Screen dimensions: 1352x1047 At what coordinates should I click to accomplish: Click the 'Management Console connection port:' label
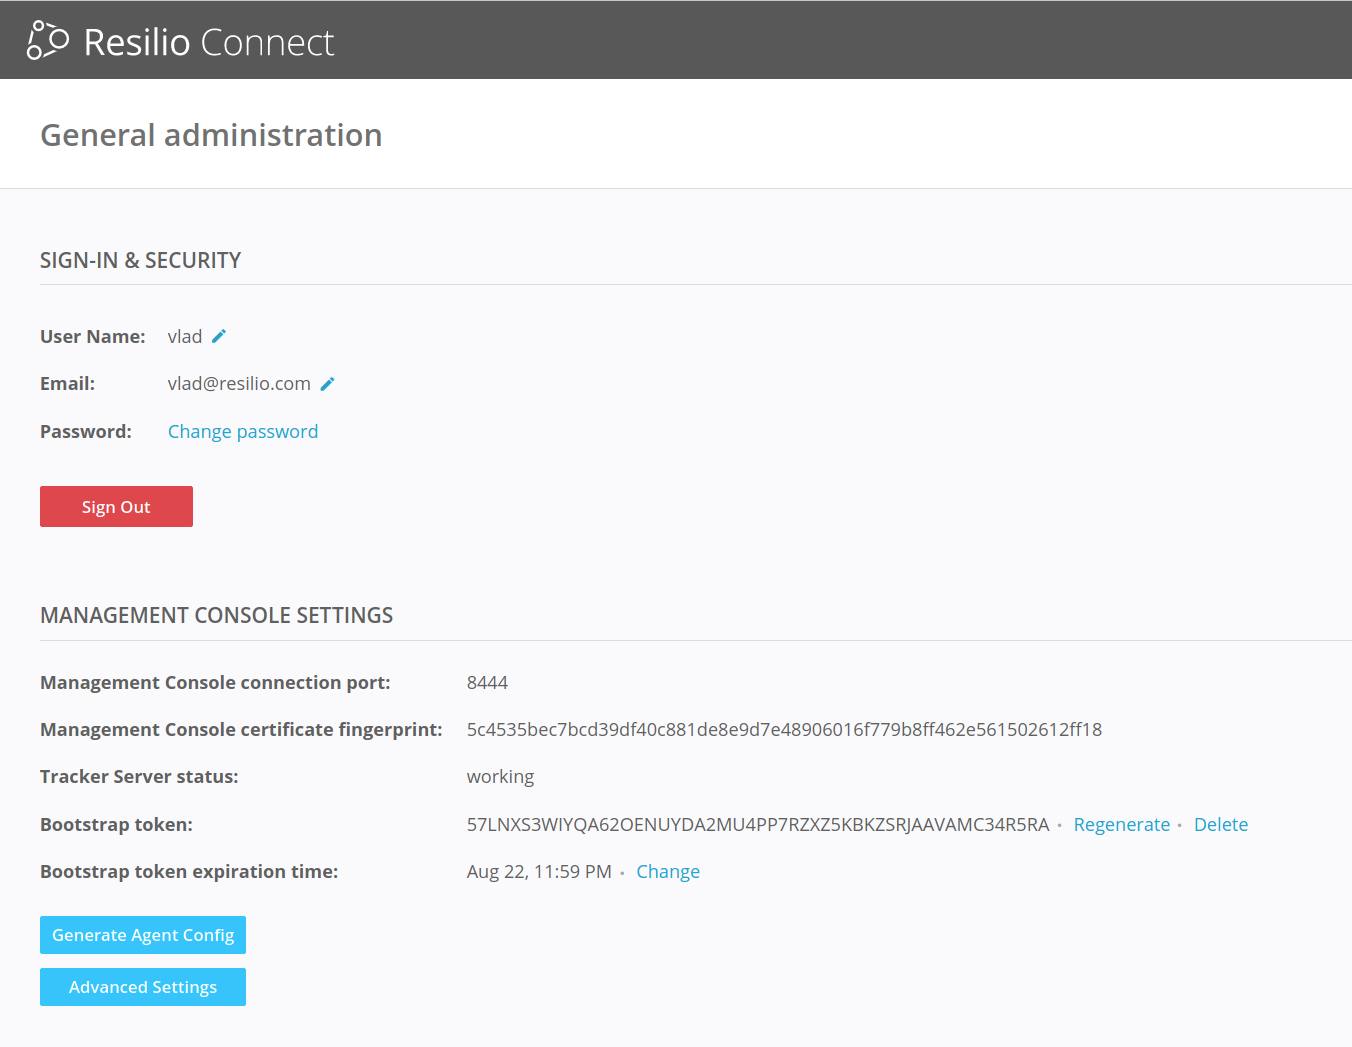click(x=215, y=682)
